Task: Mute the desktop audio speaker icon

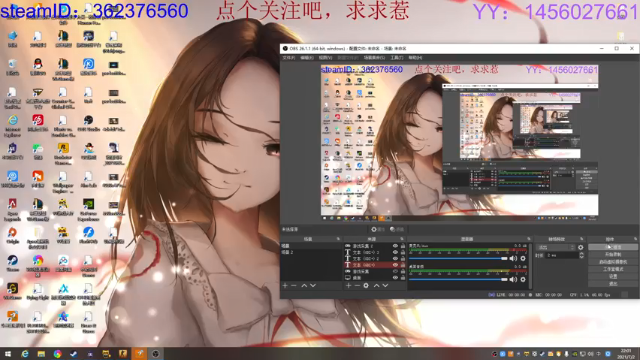Action: coord(513,280)
